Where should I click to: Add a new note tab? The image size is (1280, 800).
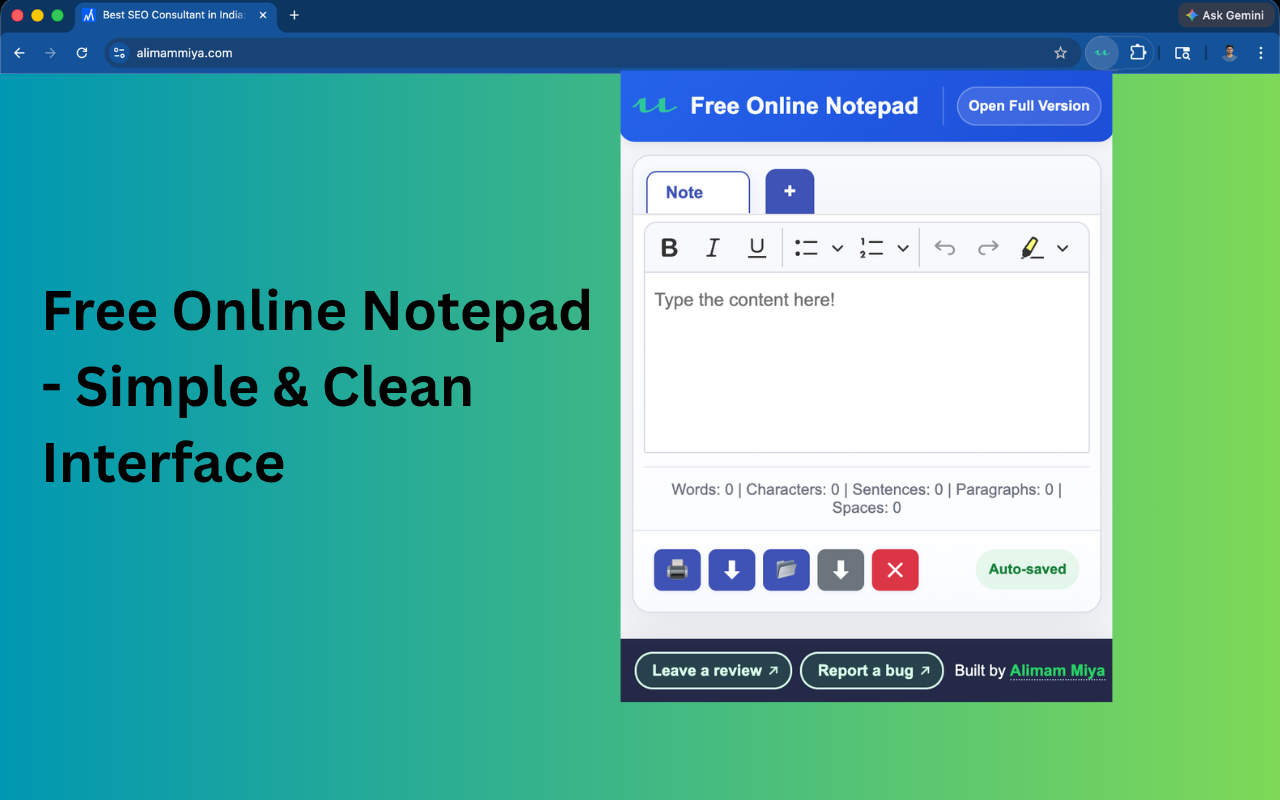pyautogui.click(x=790, y=191)
